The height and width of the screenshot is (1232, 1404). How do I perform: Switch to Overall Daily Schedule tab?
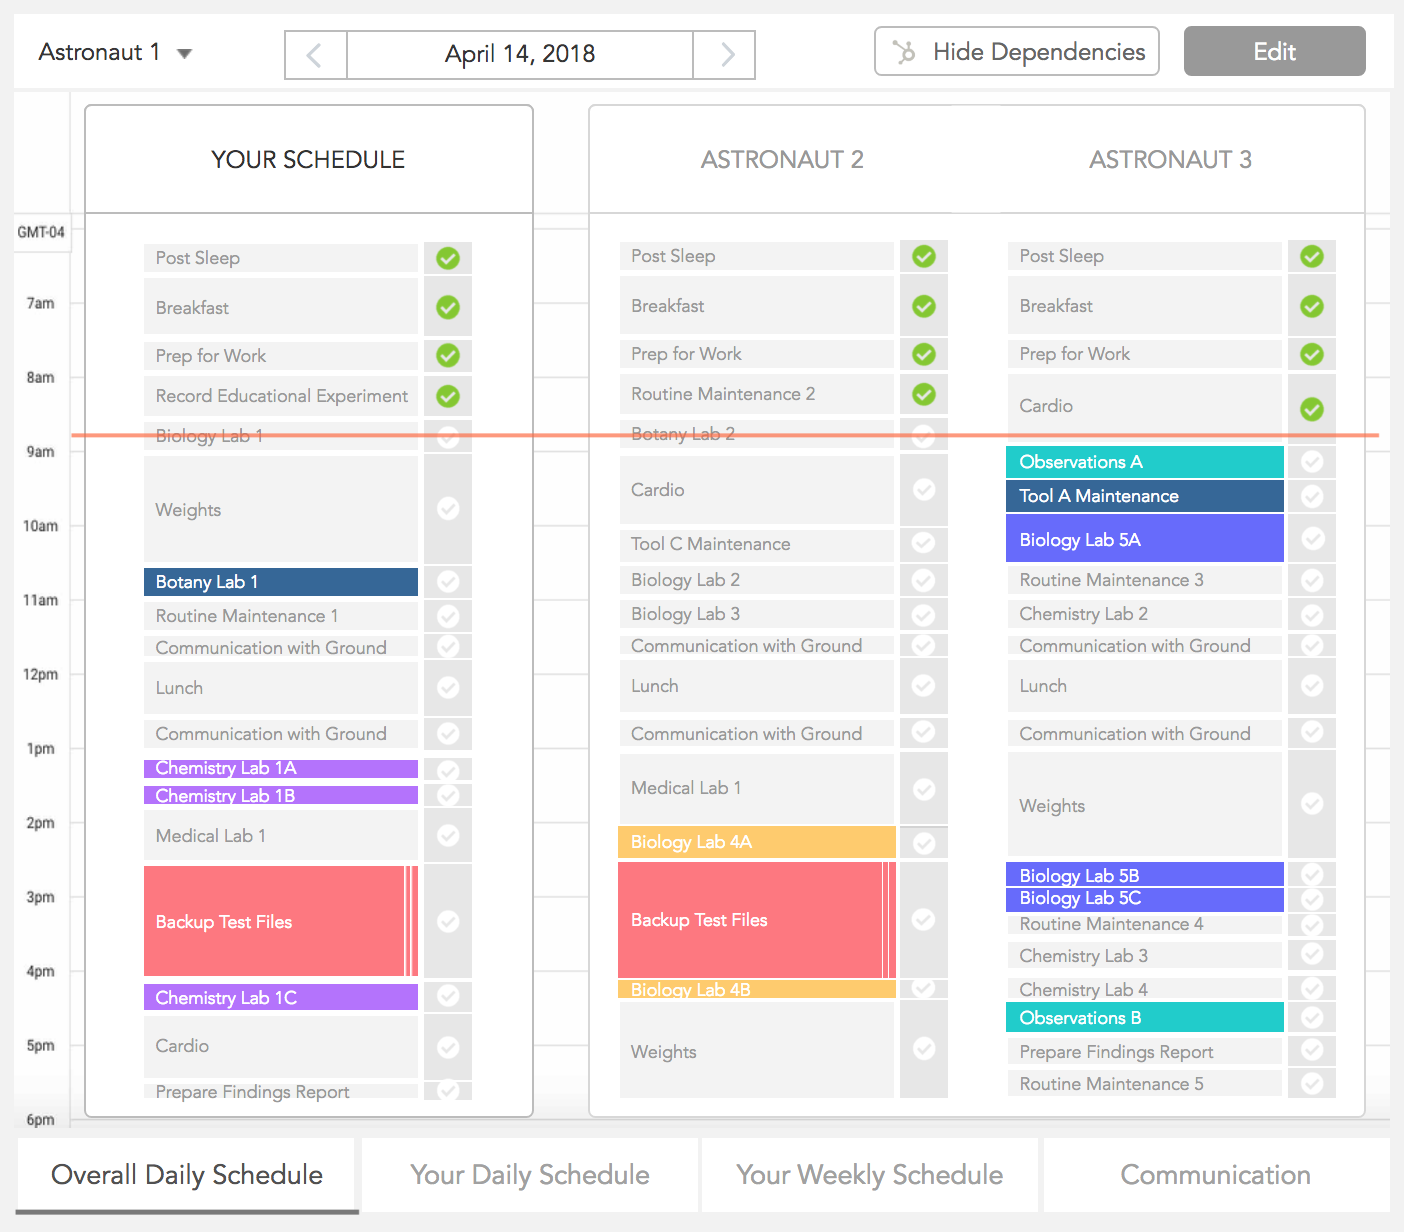tap(187, 1175)
